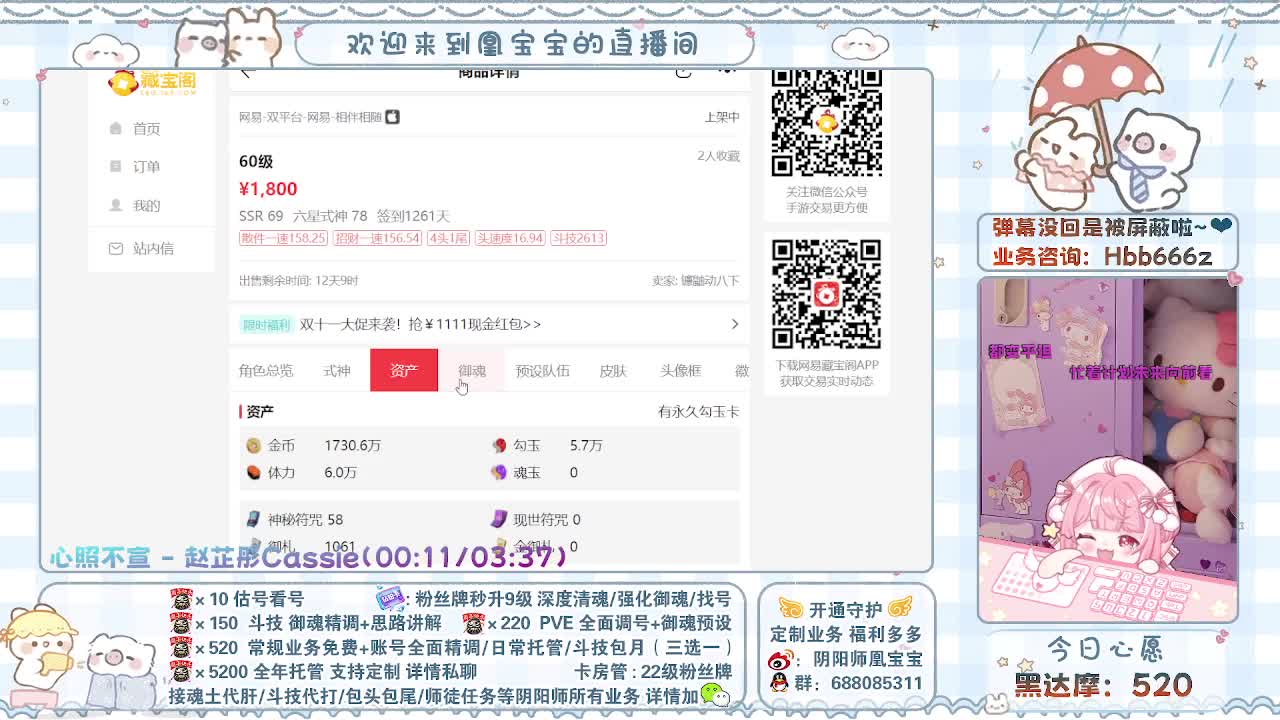Screen dimensions: 1280x720
Task: Switch to the 式神 tab
Action: coord(337,370)
